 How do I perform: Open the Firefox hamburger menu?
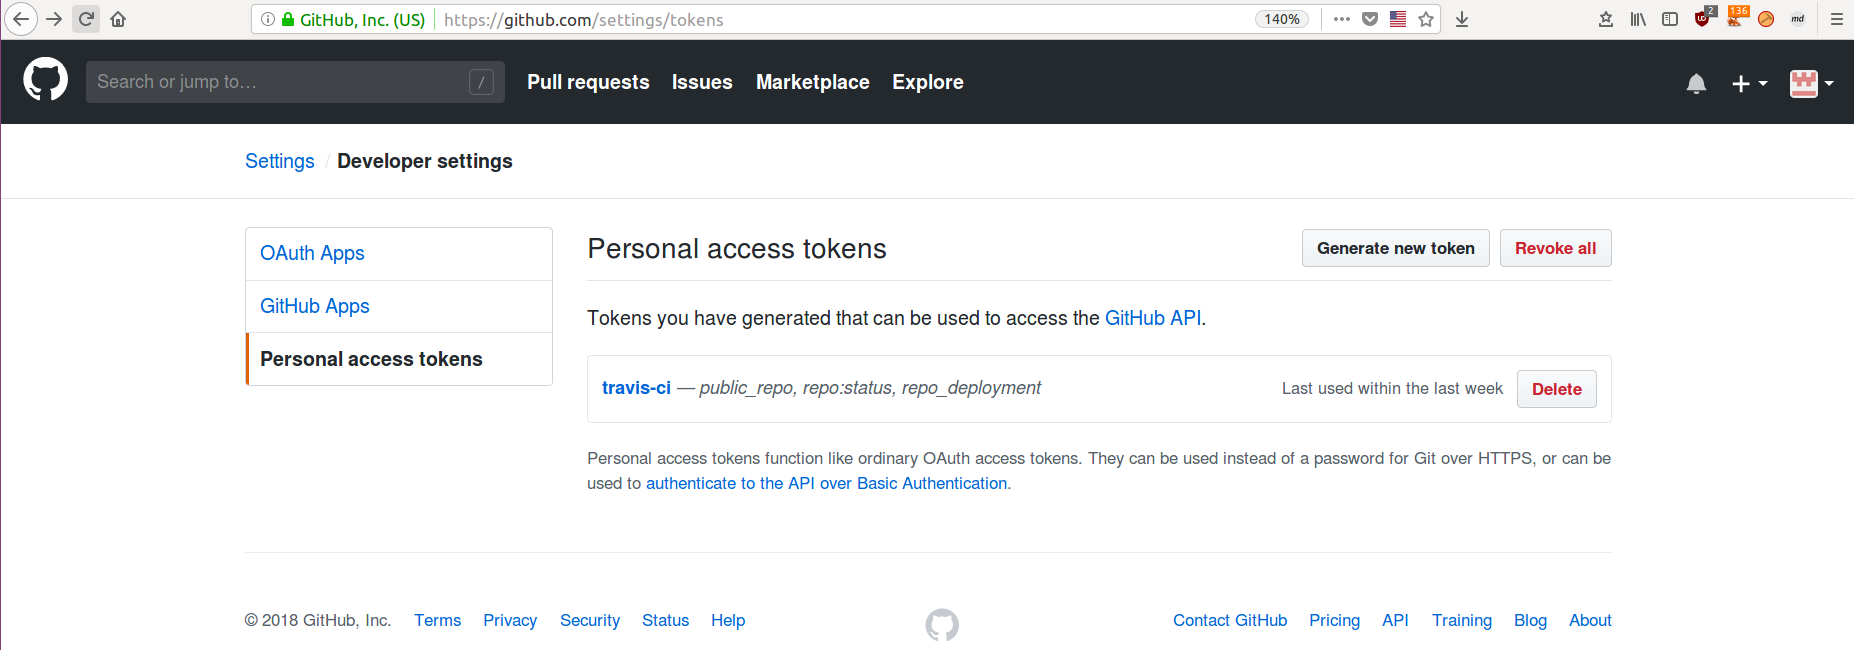[x=1837, y=19]
